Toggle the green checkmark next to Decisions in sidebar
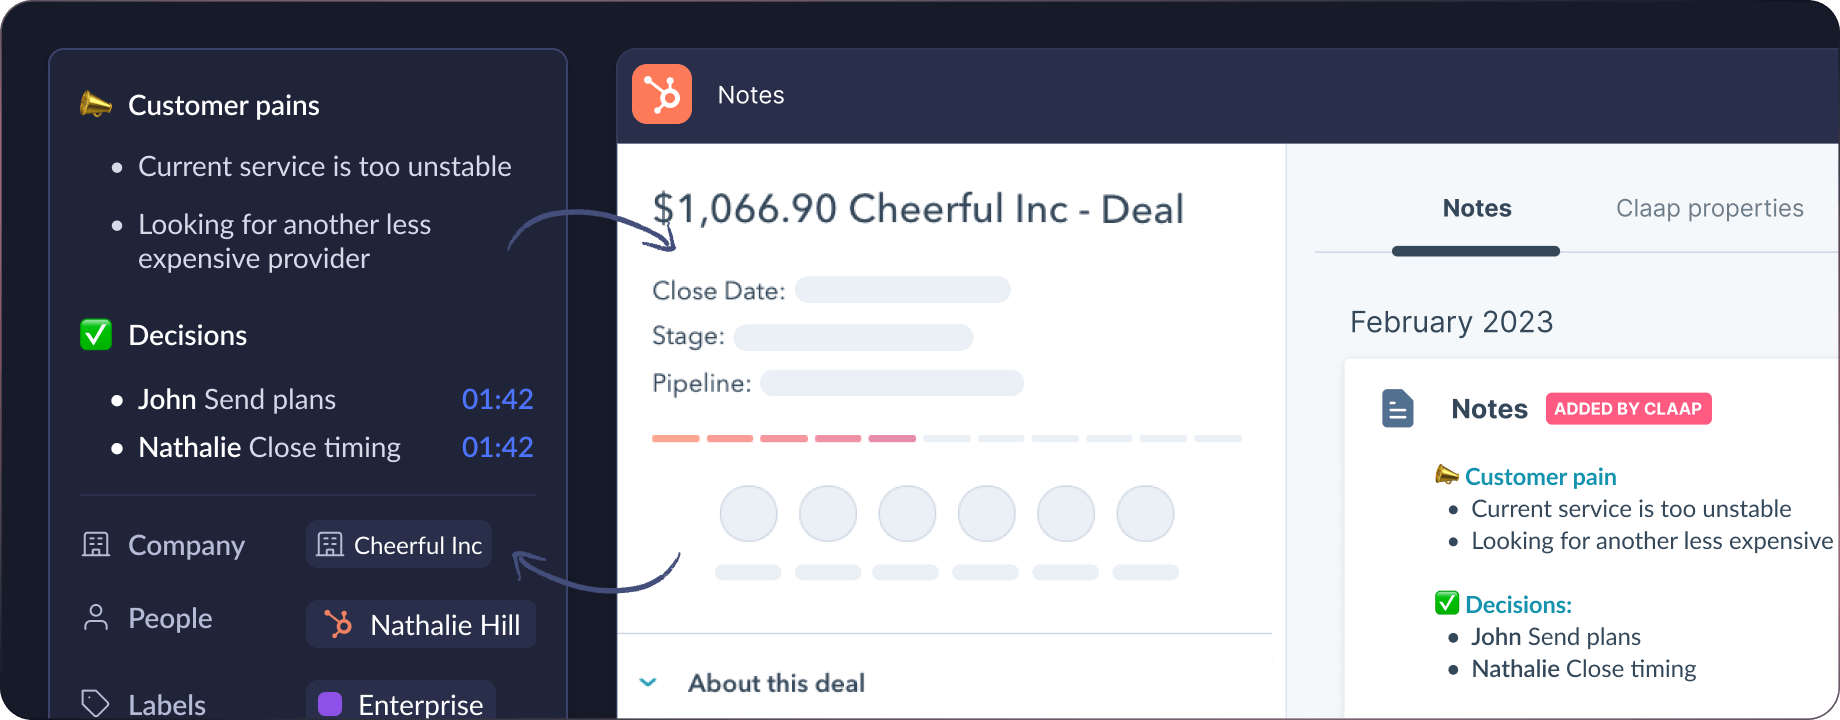1840x720 pixels. (x=95, y=334)
